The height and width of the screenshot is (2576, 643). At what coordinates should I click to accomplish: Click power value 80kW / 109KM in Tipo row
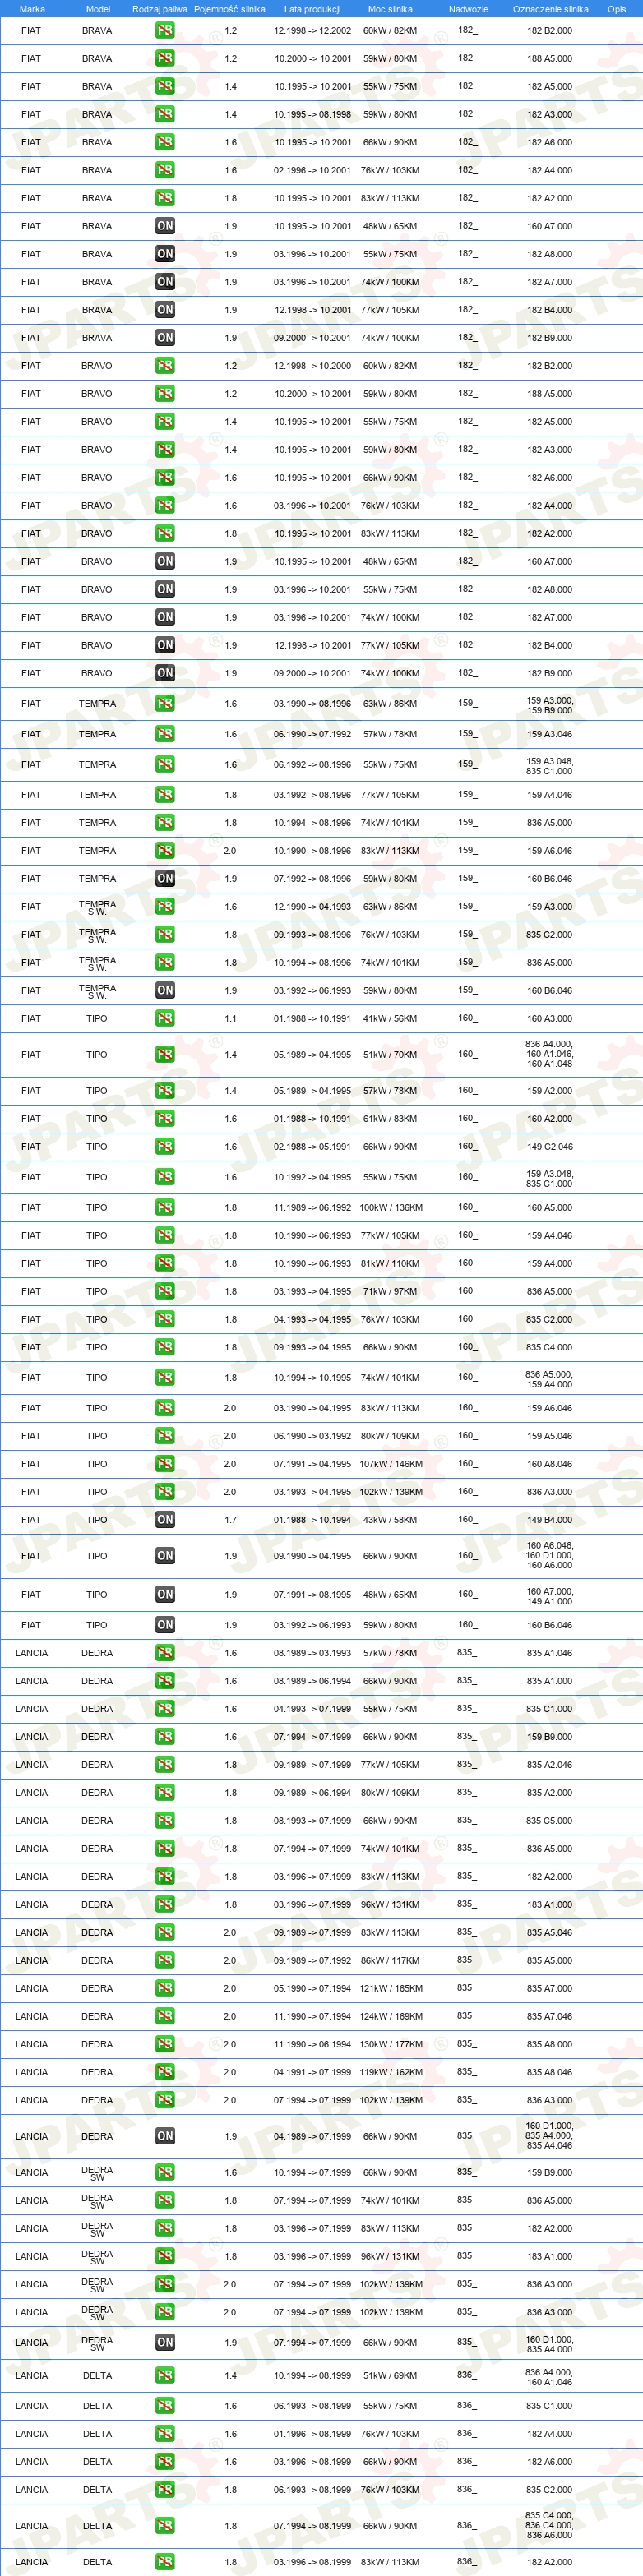[390, 1436]
